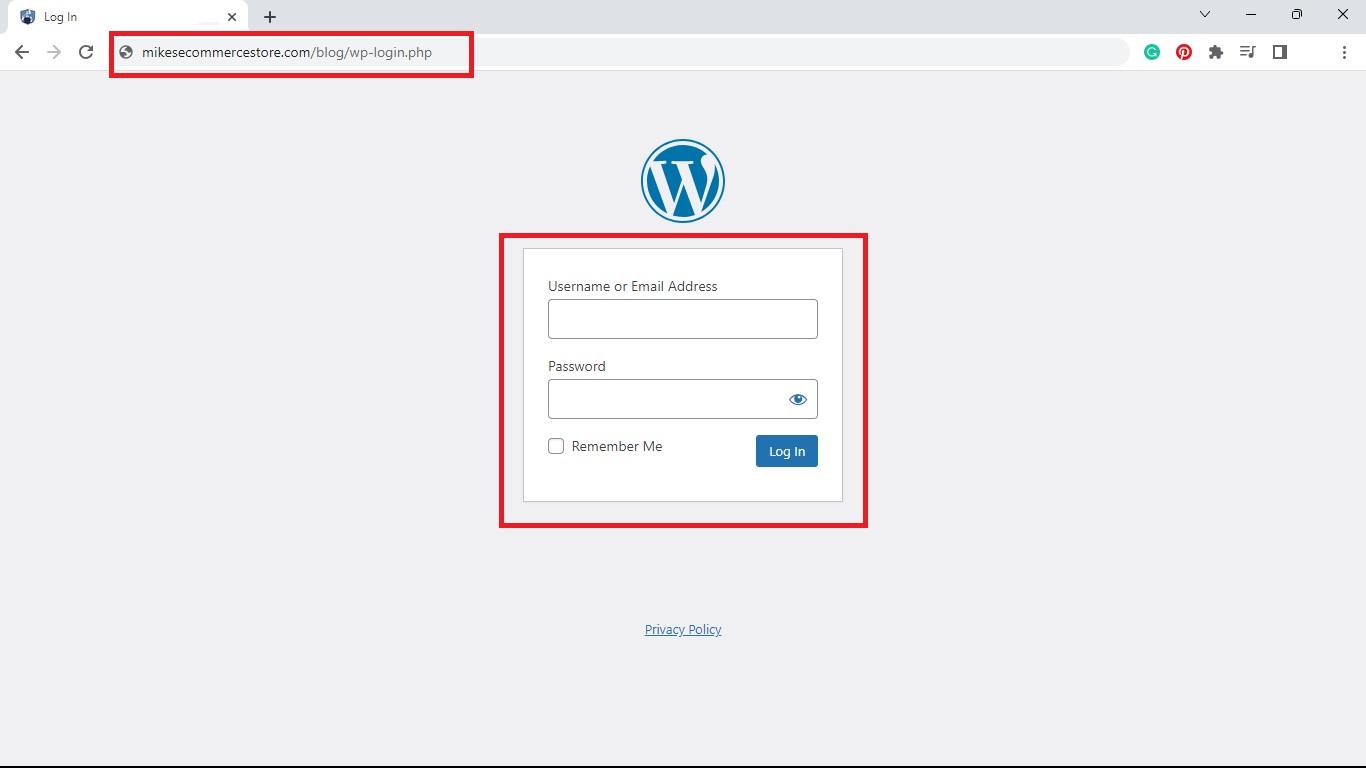Restore down the browser window

(x=1297, y=14)
